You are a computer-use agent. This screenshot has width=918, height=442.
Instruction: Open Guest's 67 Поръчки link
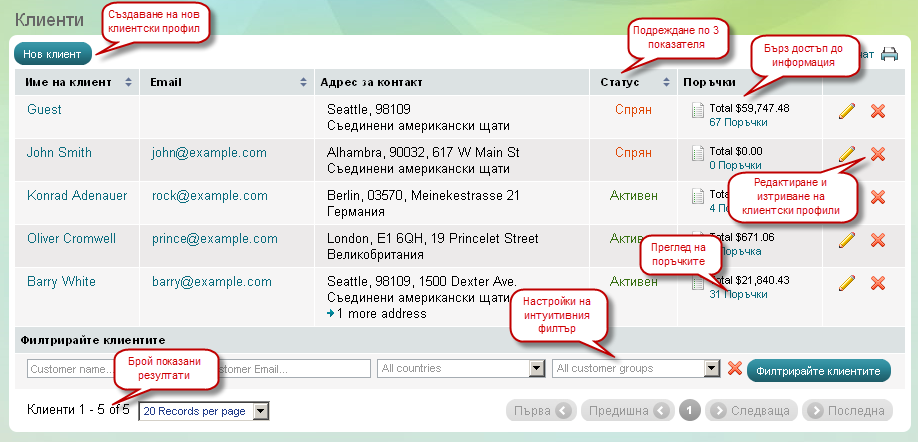(738, 122)
